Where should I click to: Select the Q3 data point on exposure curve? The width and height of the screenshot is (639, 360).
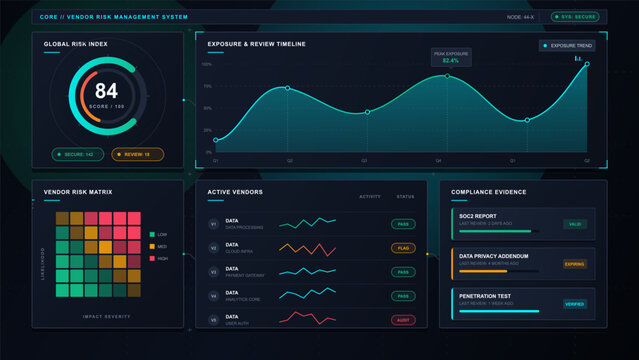click(368, 112)
